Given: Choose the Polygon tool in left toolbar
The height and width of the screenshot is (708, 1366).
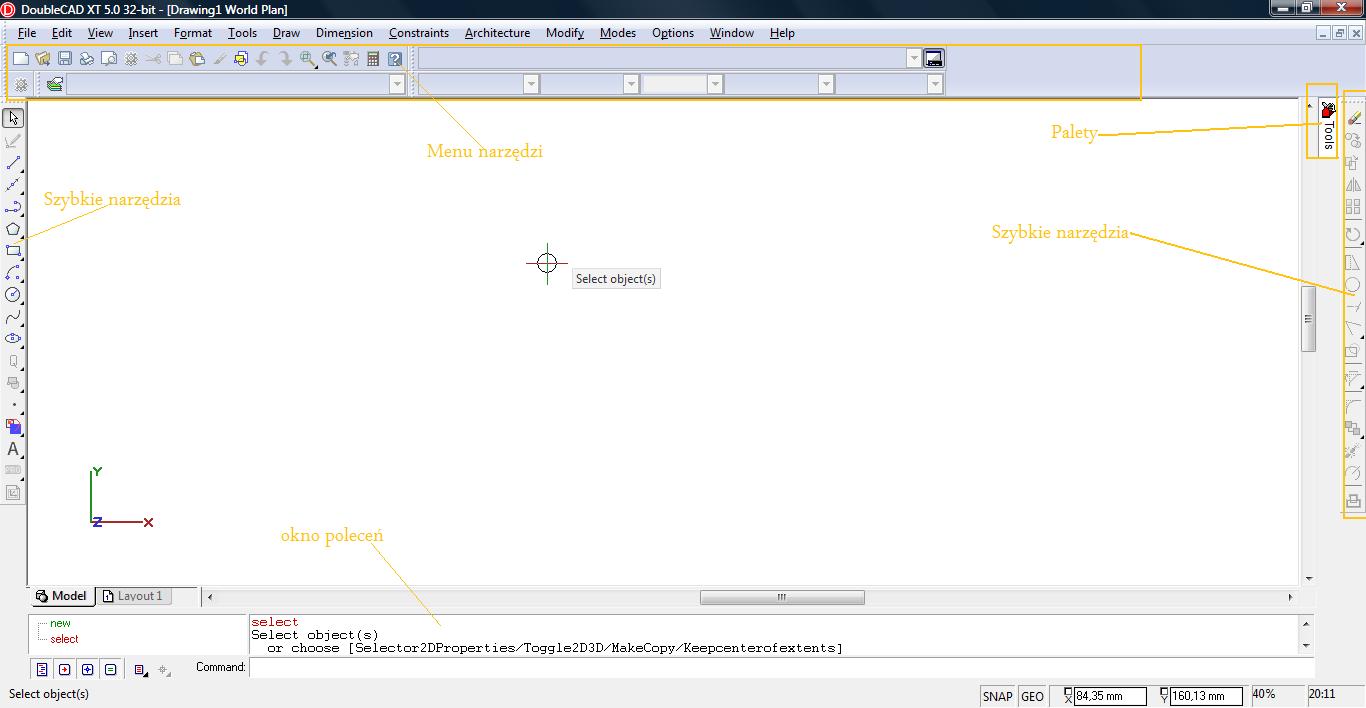Looking at the screenshot, I should pos(13,229).
